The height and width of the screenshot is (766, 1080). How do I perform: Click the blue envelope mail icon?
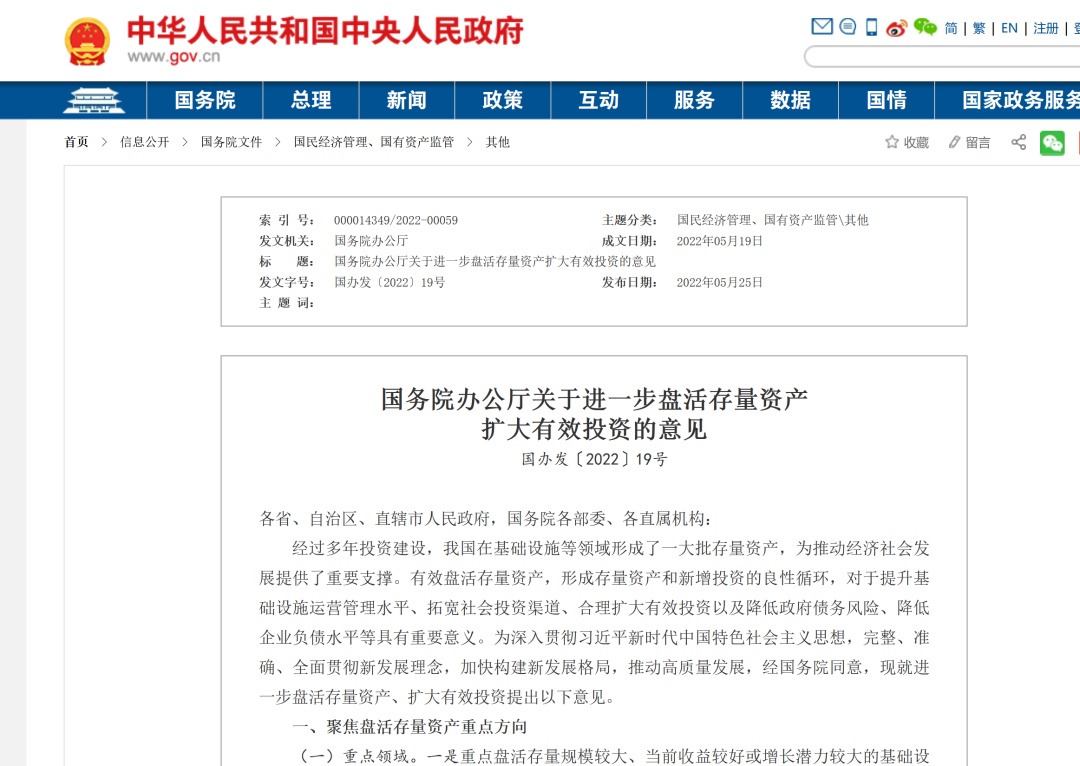click(x=822, y=27)
